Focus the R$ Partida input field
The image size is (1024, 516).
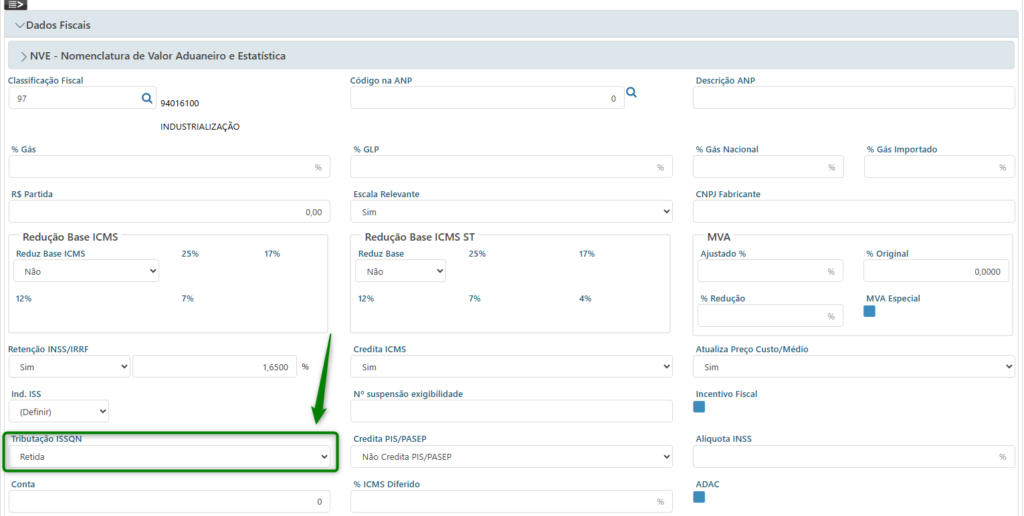point(169,212)
